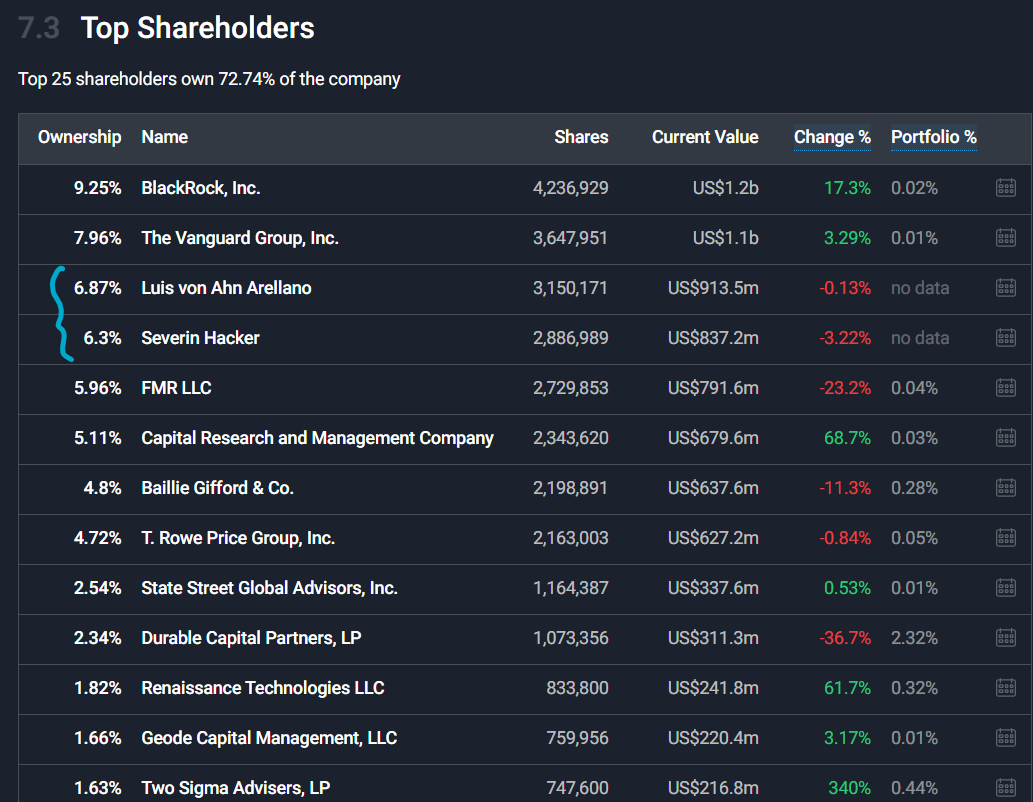Click the 3,647,951 shares value
This screenshot has height=802, width=1033.
click(571, 239)
